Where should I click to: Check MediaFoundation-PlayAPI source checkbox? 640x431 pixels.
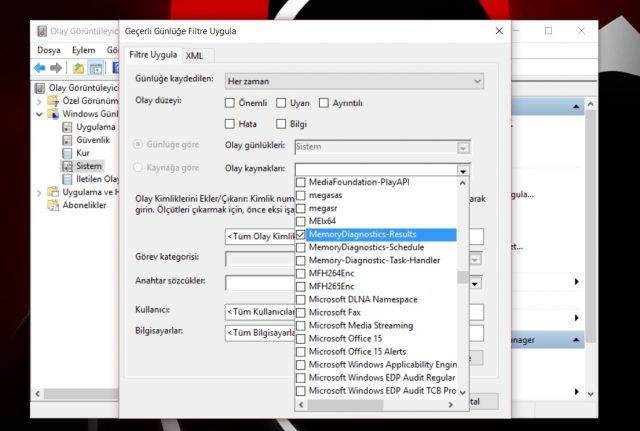tap(301, 182)
